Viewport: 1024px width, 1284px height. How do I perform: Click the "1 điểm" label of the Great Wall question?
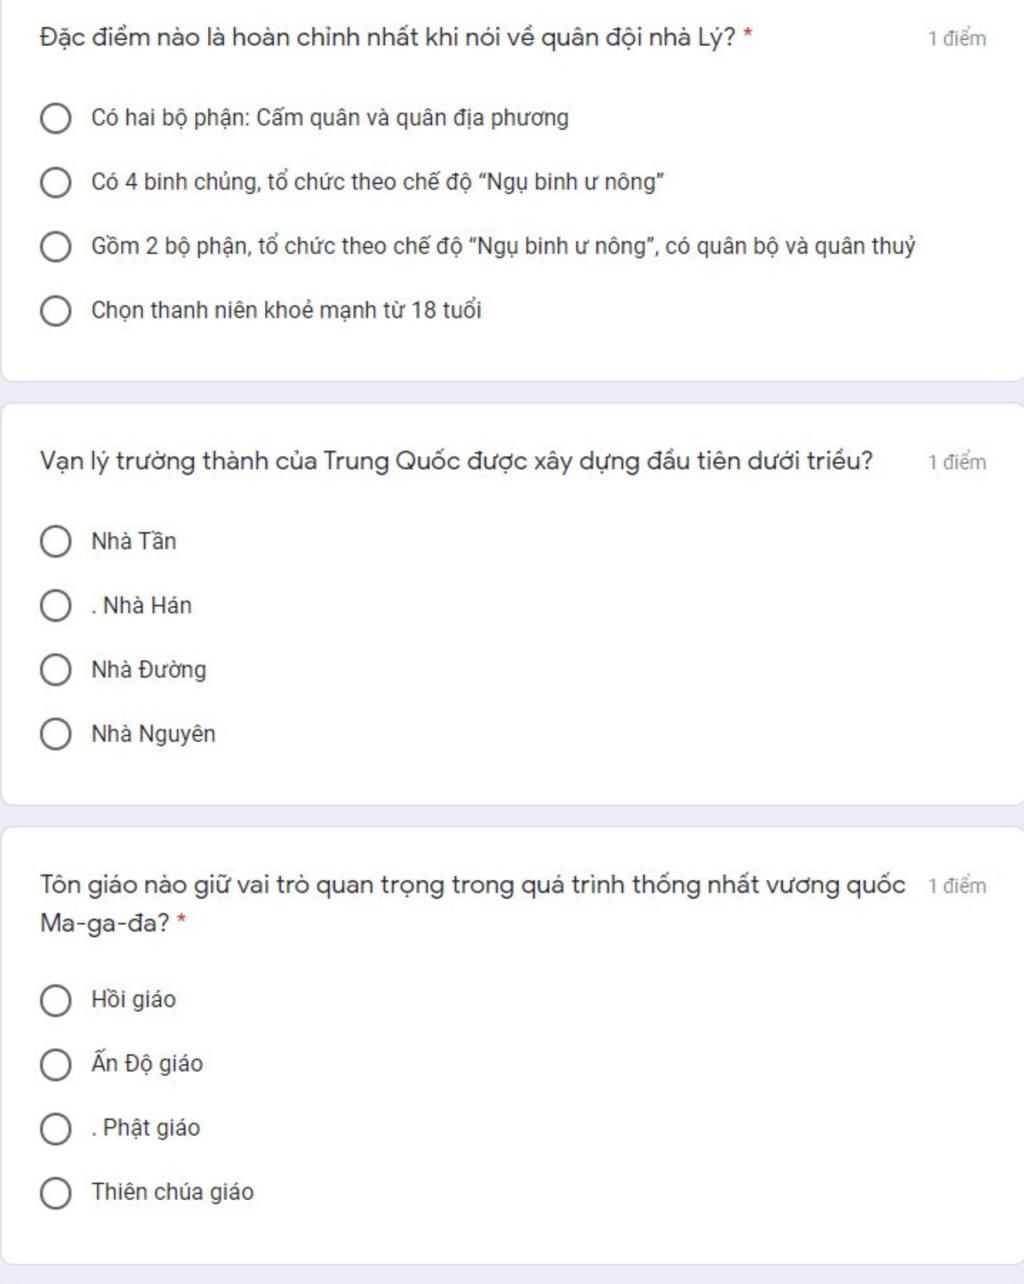957,462
